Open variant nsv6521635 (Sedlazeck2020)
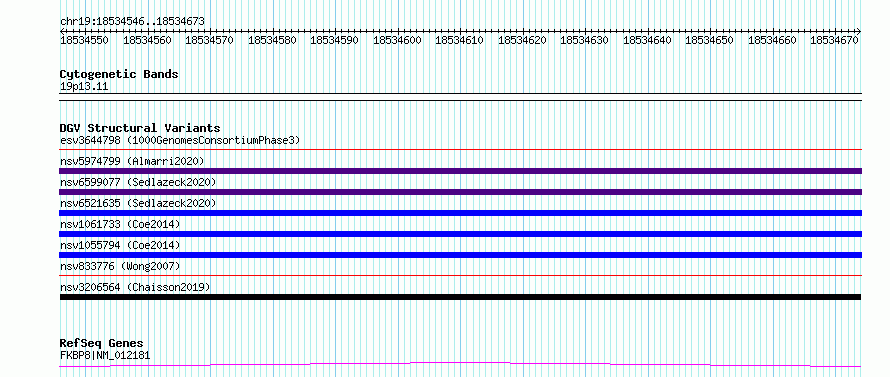This screenshot has width=890, height=377. pos(138,203)
